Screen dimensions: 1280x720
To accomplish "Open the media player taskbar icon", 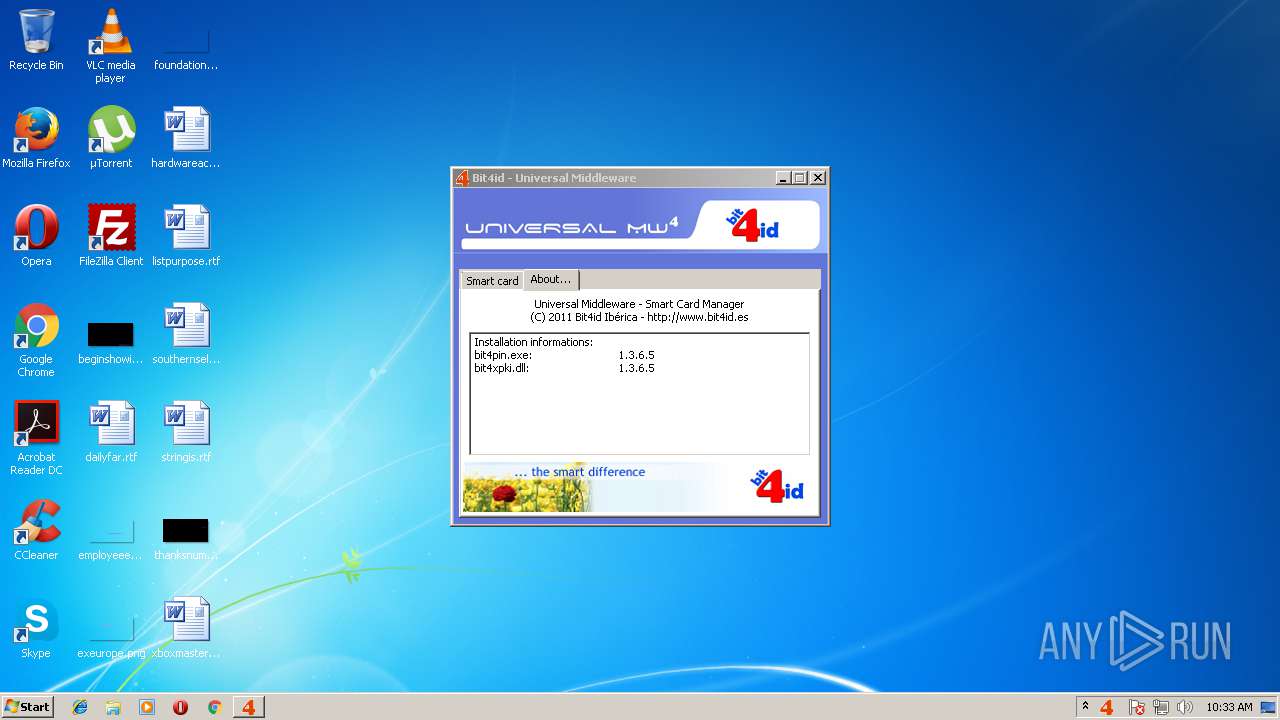I will coord(147,707).
